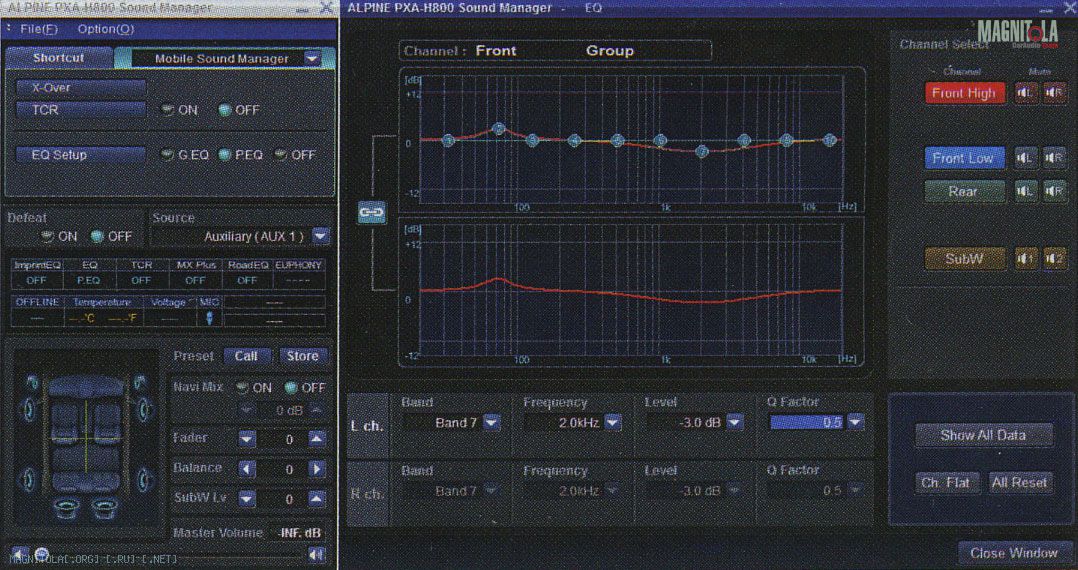Click the MIC microphone status icon
This screenshot has height=570, width=1078.
(x=209, y=318)
